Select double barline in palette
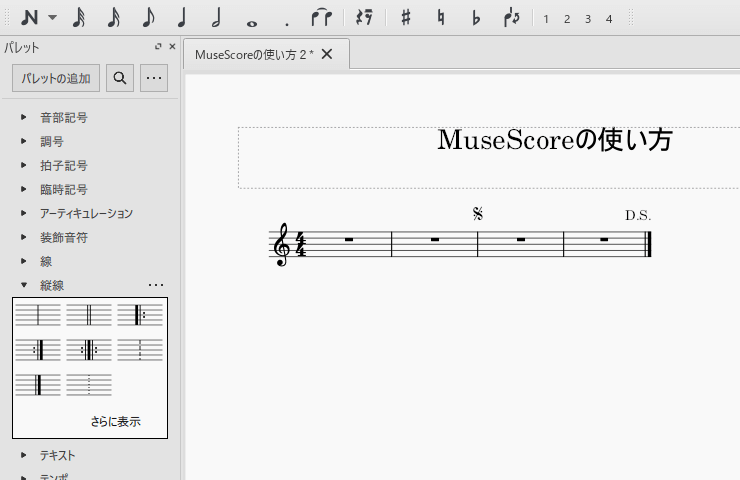This screenshot has width=740, height=480. pos(89,315)
